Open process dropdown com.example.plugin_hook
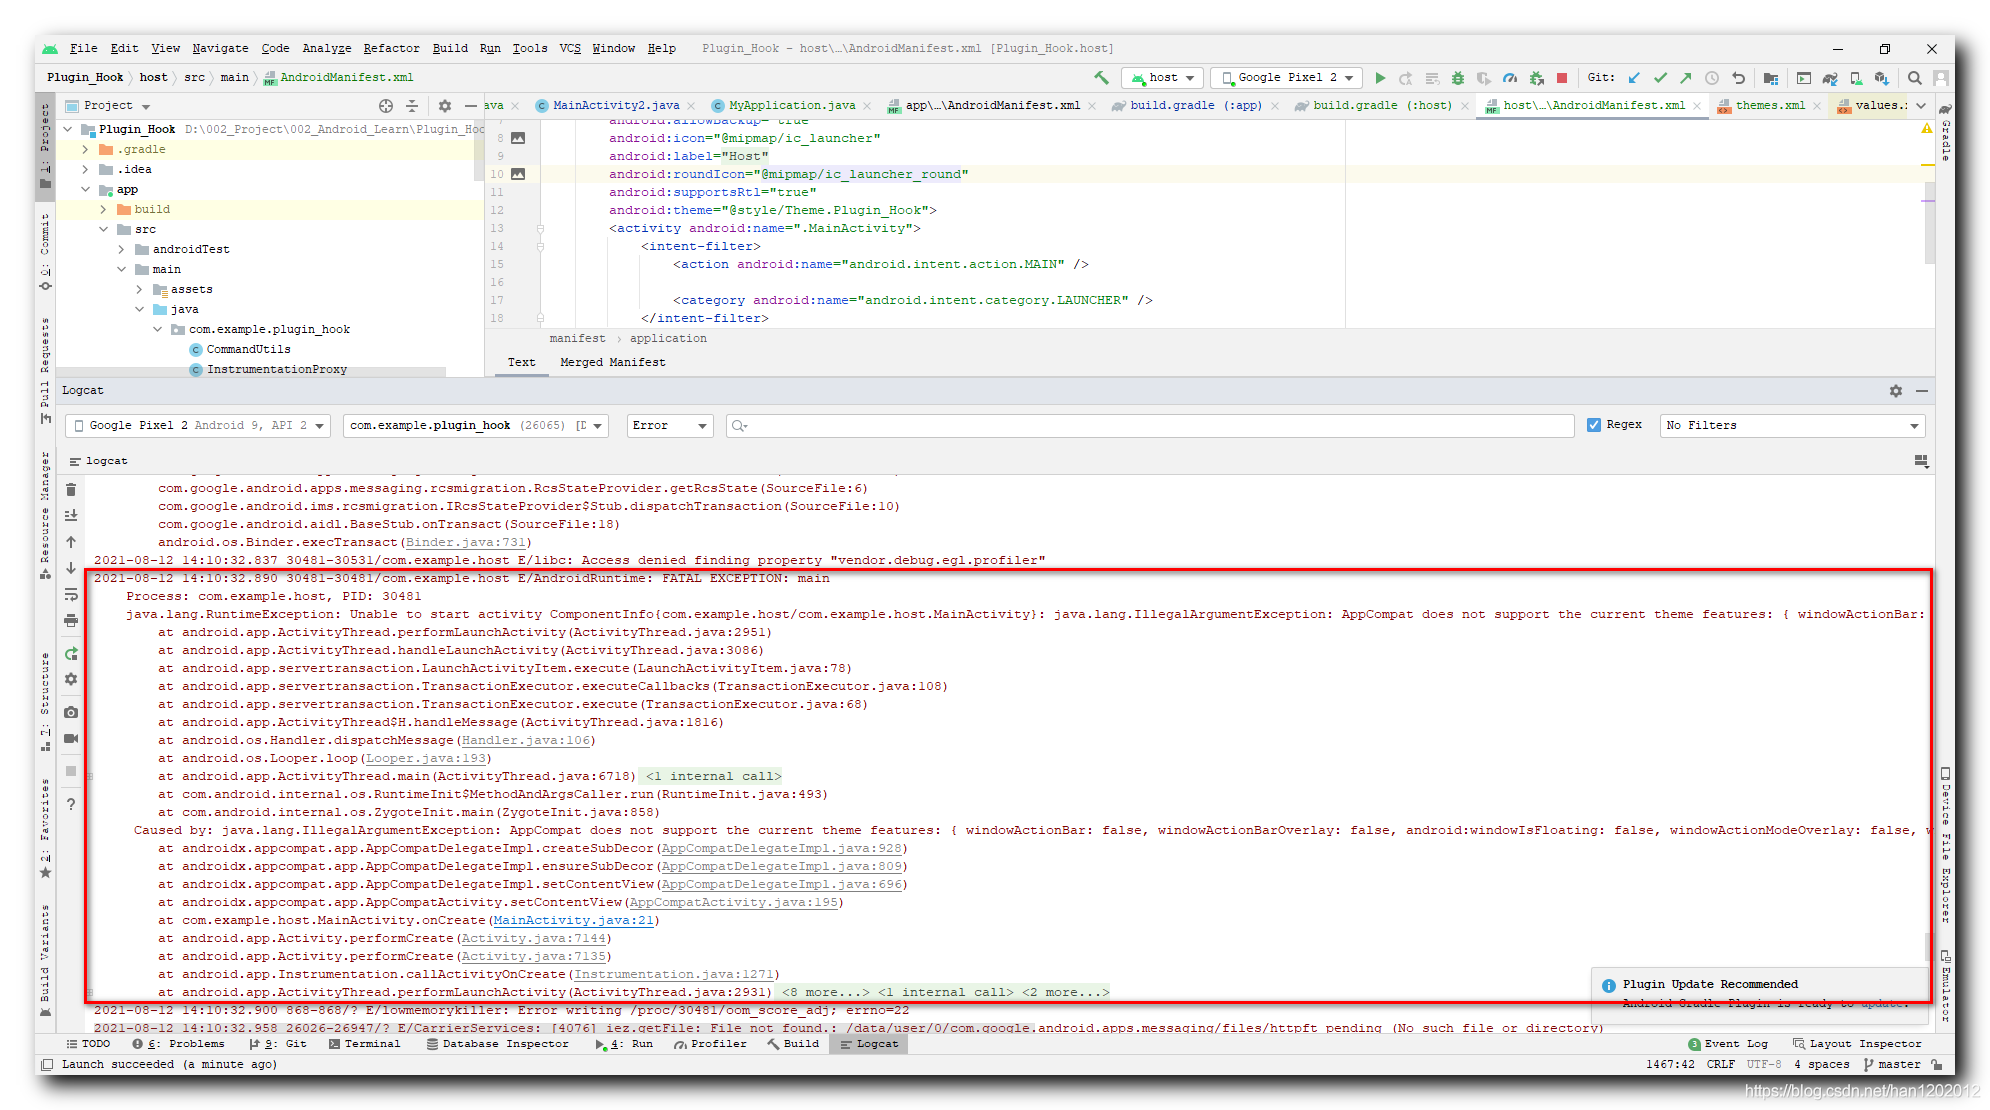Image resolution: width=1990 pixels, height=1110 pixels. (476, 426)
